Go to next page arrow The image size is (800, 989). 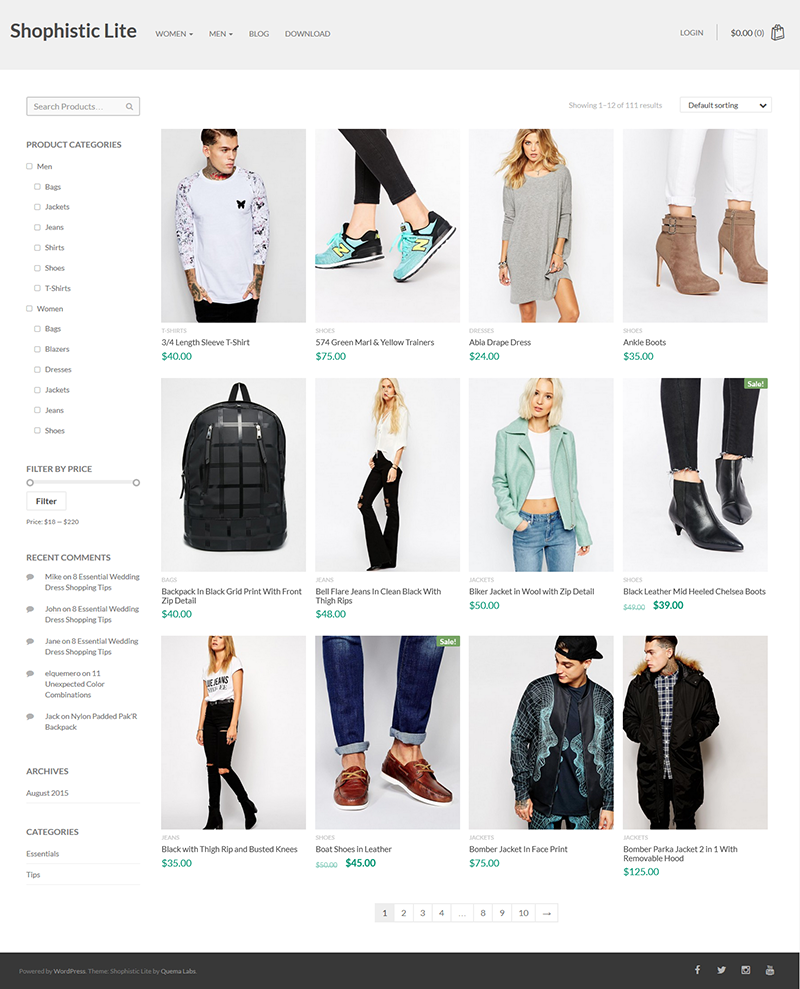point(546,913)
